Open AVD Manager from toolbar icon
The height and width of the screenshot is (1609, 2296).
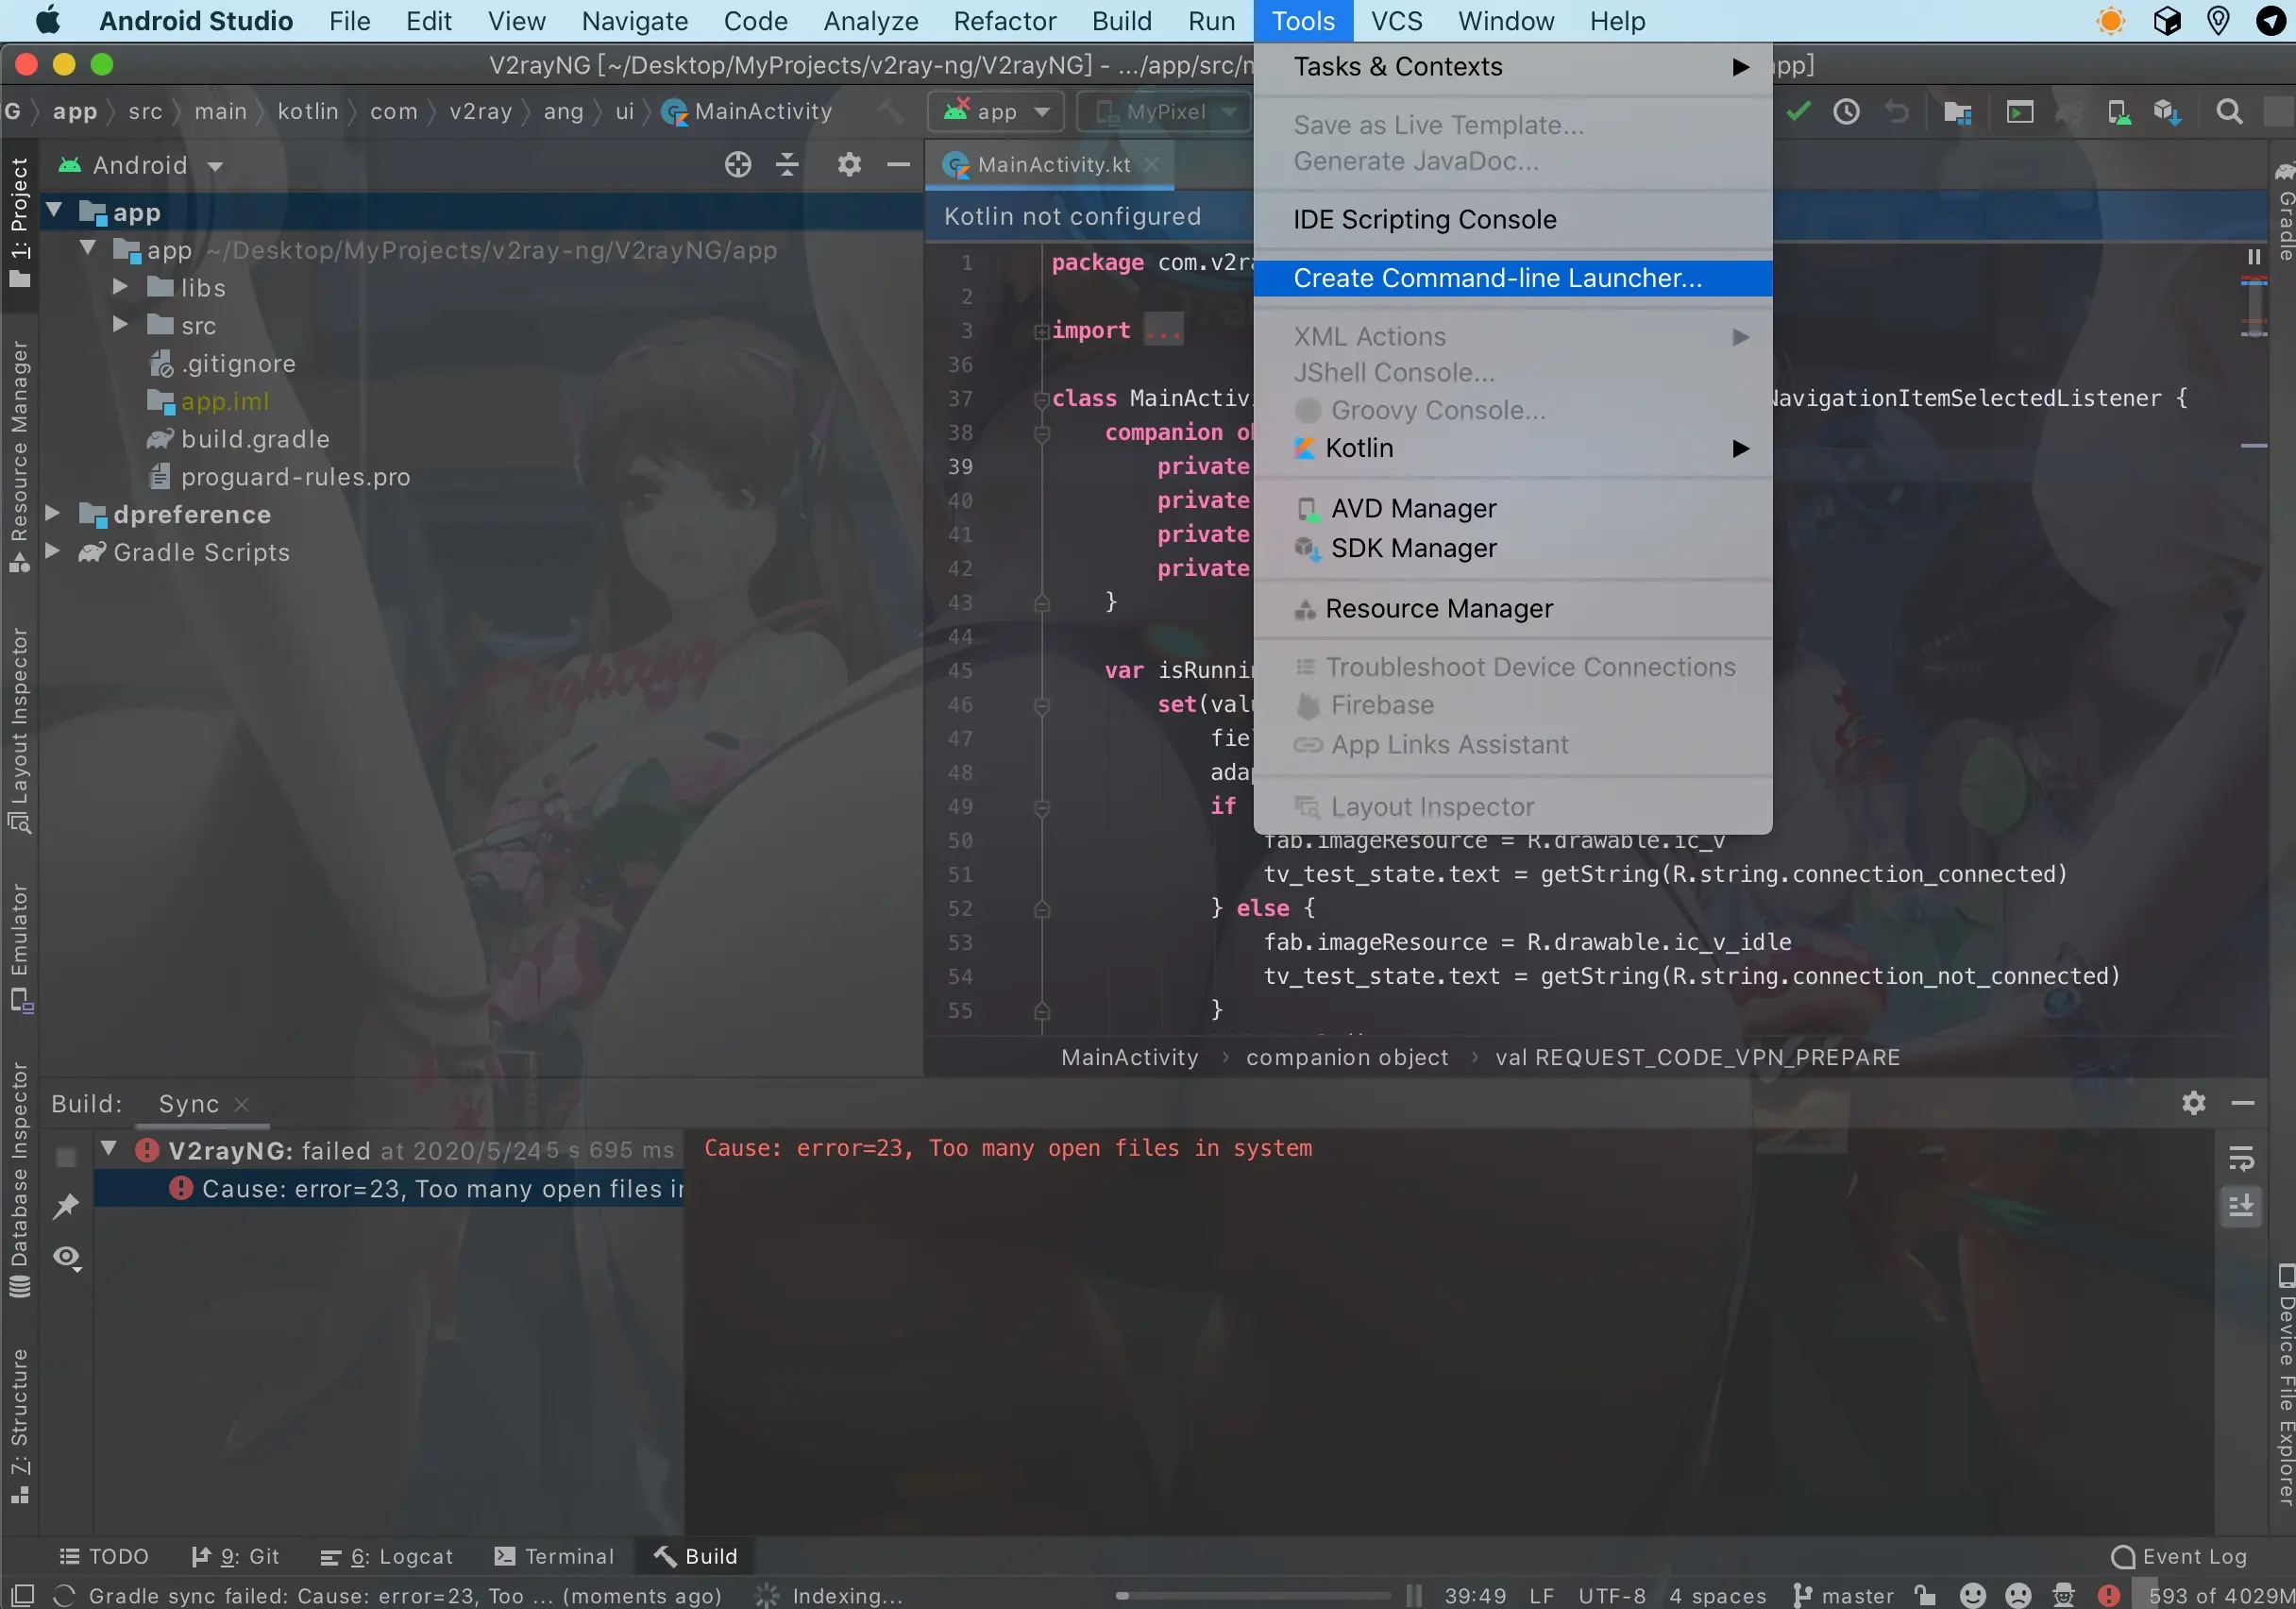point(2118,112)
